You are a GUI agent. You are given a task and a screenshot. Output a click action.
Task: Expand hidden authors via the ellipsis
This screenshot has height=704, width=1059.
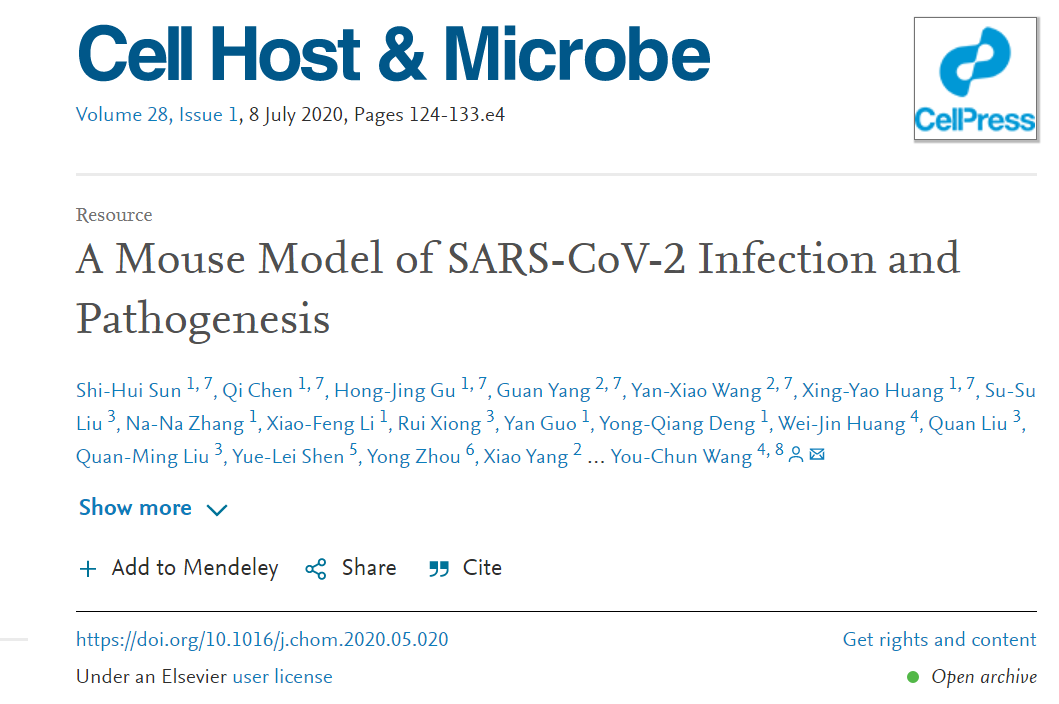click(x=596, y=458)
